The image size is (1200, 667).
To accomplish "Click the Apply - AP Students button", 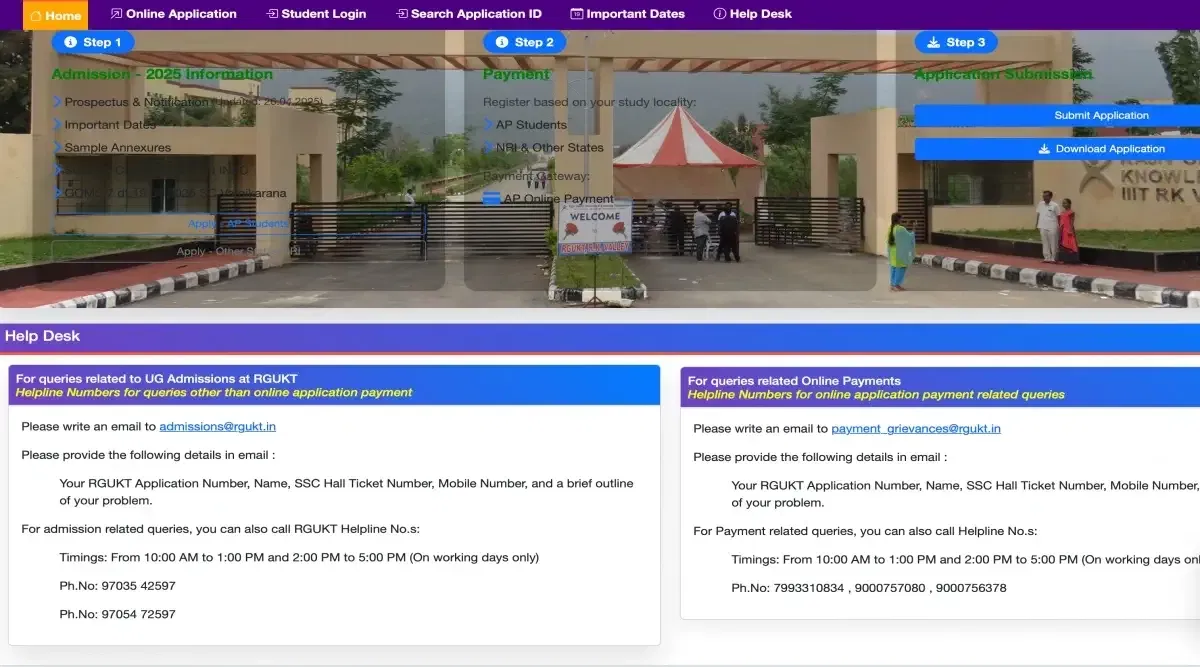I will pyautogui.click(x=238, y=224).
